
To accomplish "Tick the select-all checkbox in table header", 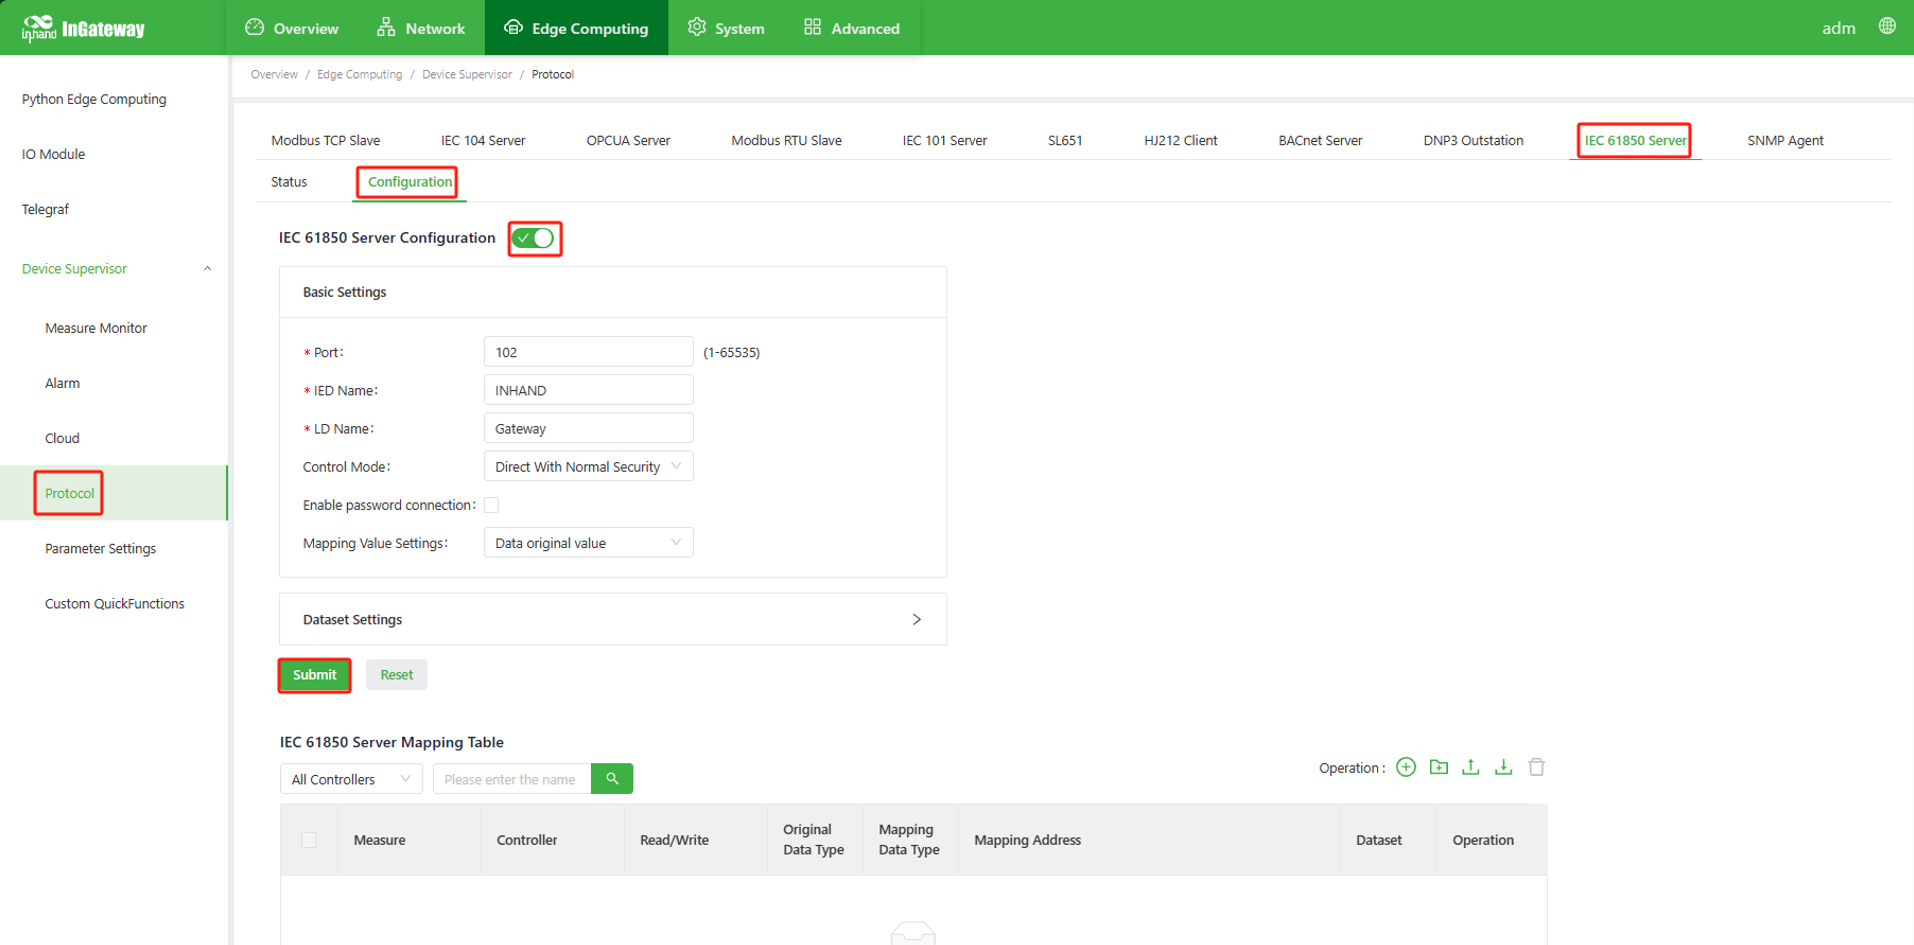I will click(309, 840).
